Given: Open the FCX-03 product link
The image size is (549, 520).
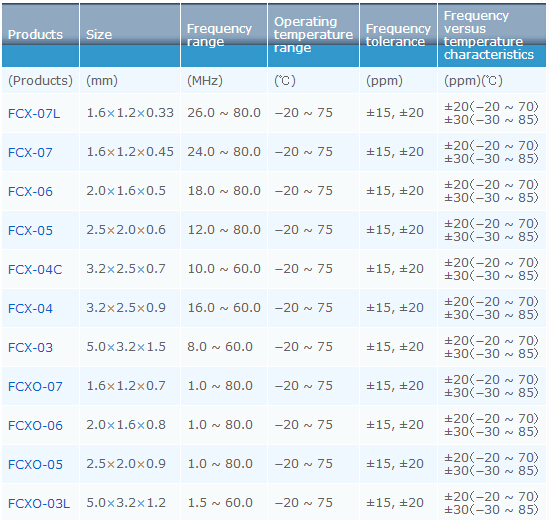Looking at the screenshot, I should (30, 347).
